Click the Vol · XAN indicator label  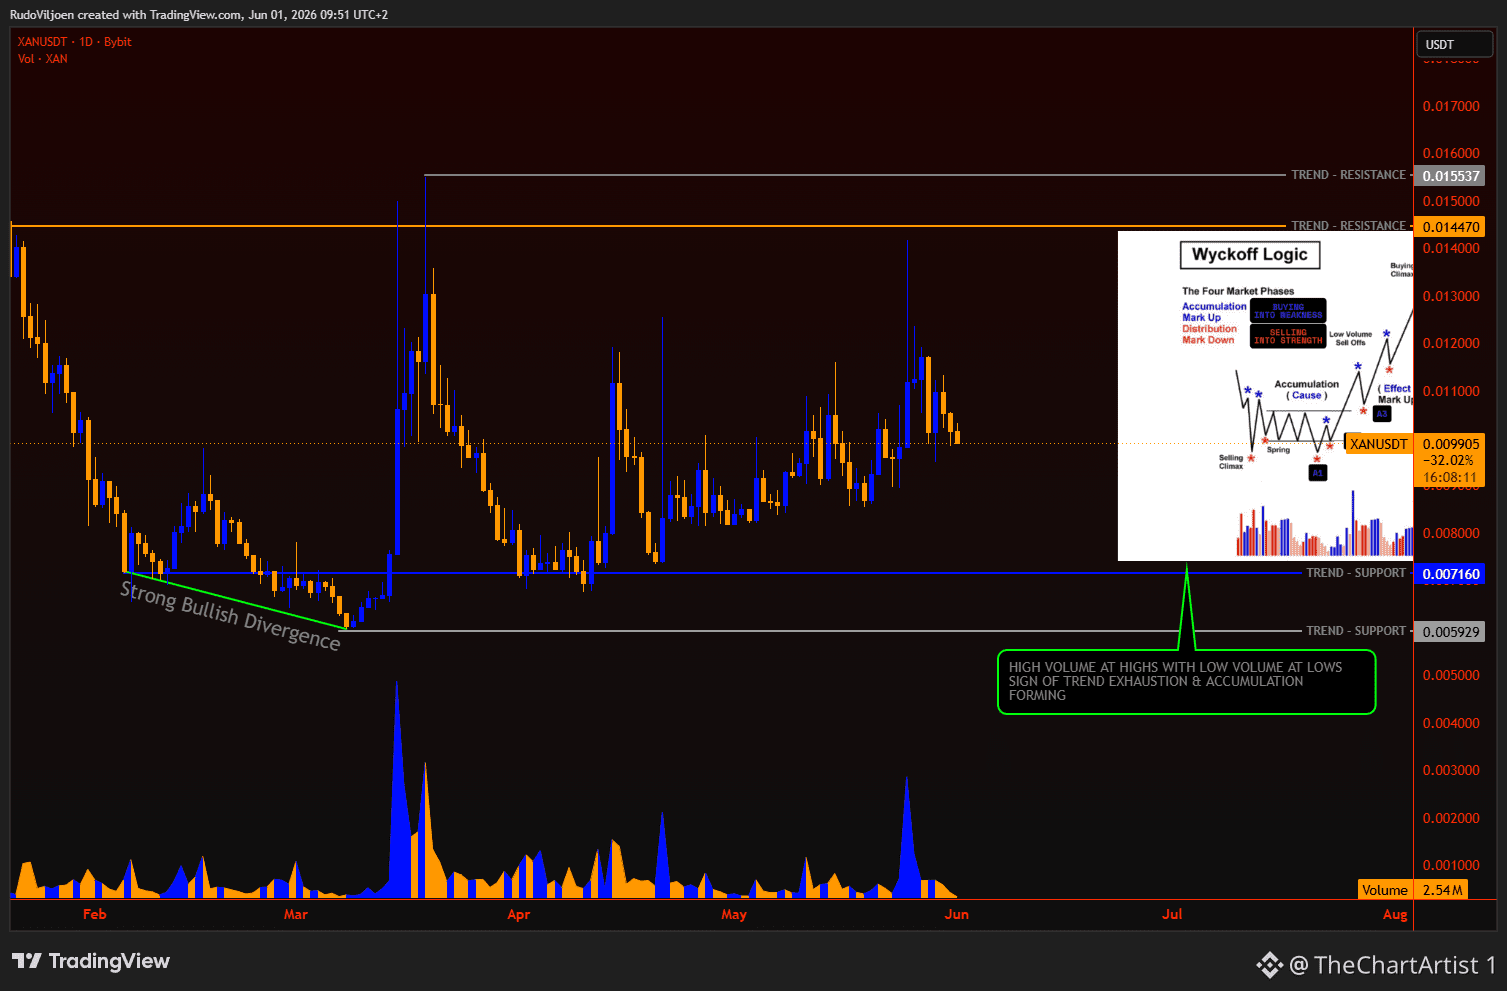[x=43, y=59]
